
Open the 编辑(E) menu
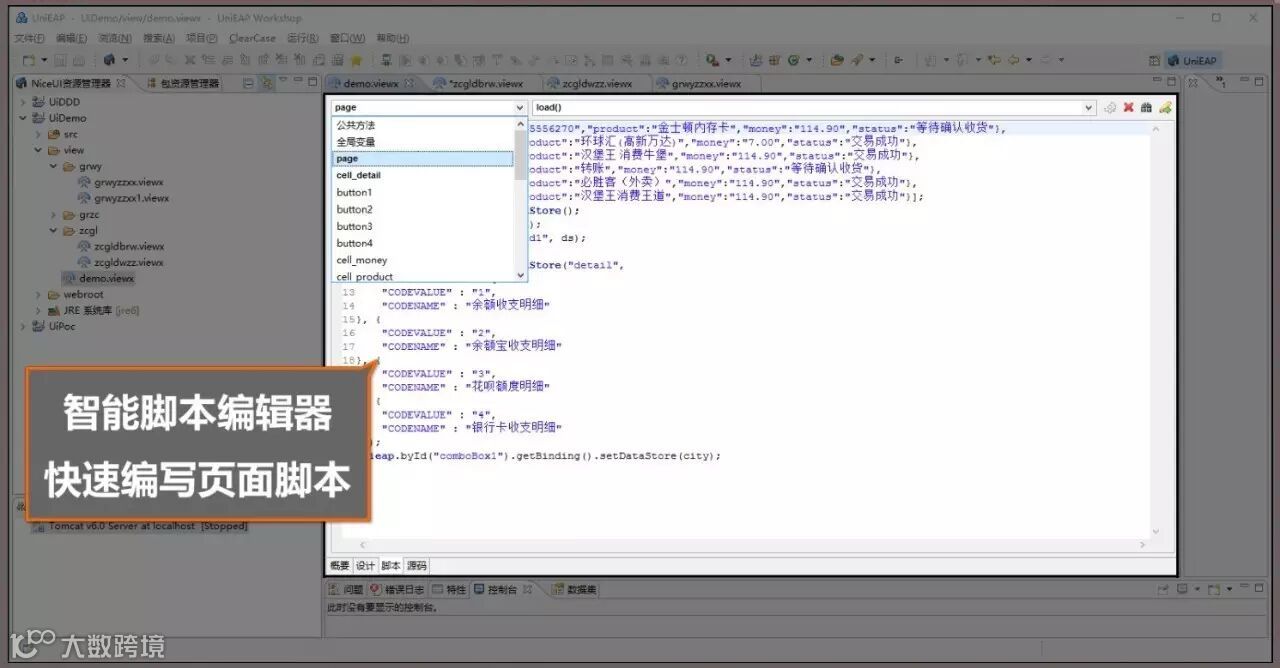point(72,38)
